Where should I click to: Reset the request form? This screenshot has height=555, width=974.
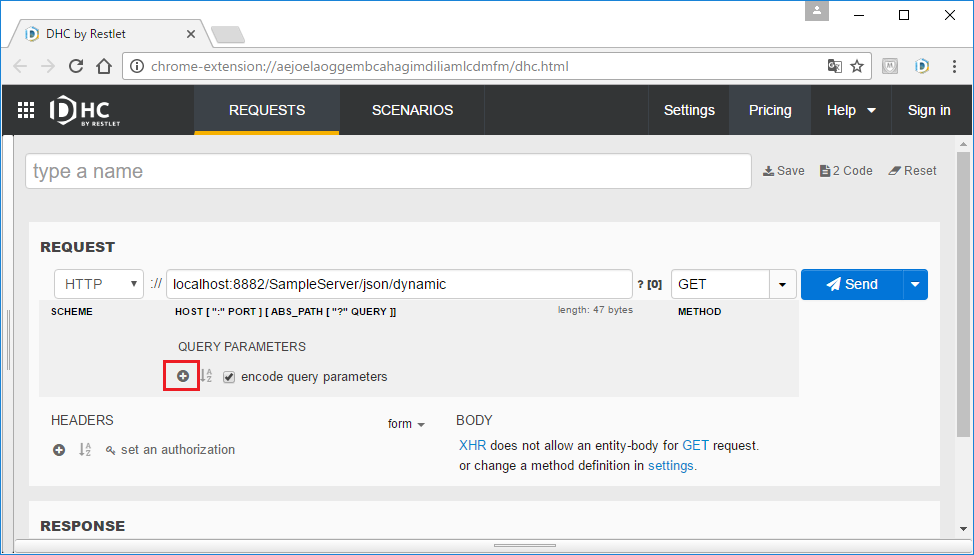tap(912, 171)
